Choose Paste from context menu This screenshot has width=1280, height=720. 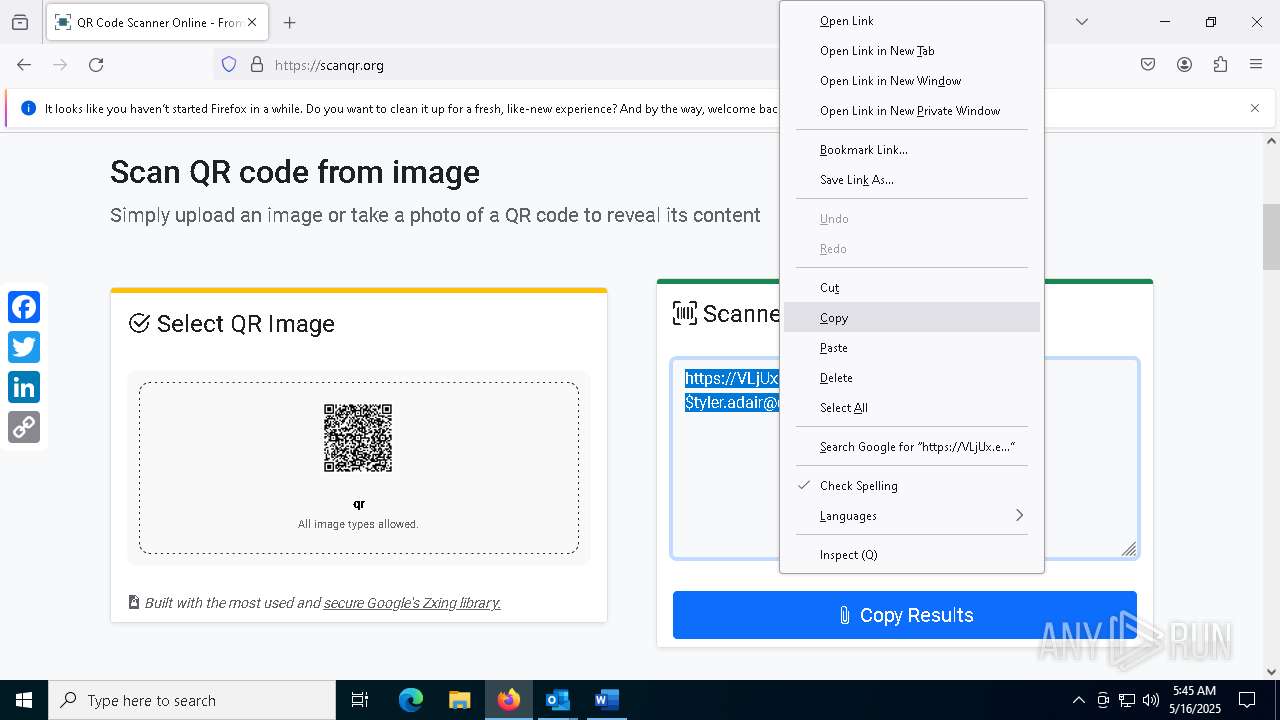pos(912,348)
